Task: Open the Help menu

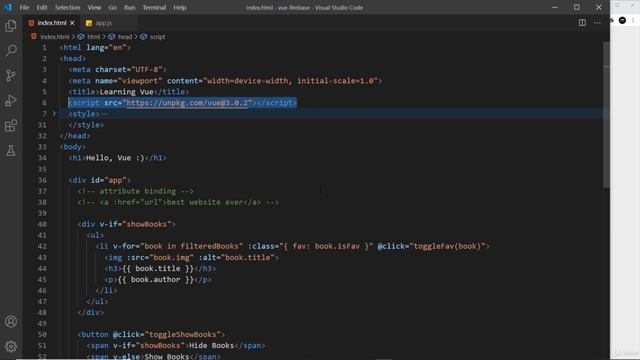Action: pos(180,8)
